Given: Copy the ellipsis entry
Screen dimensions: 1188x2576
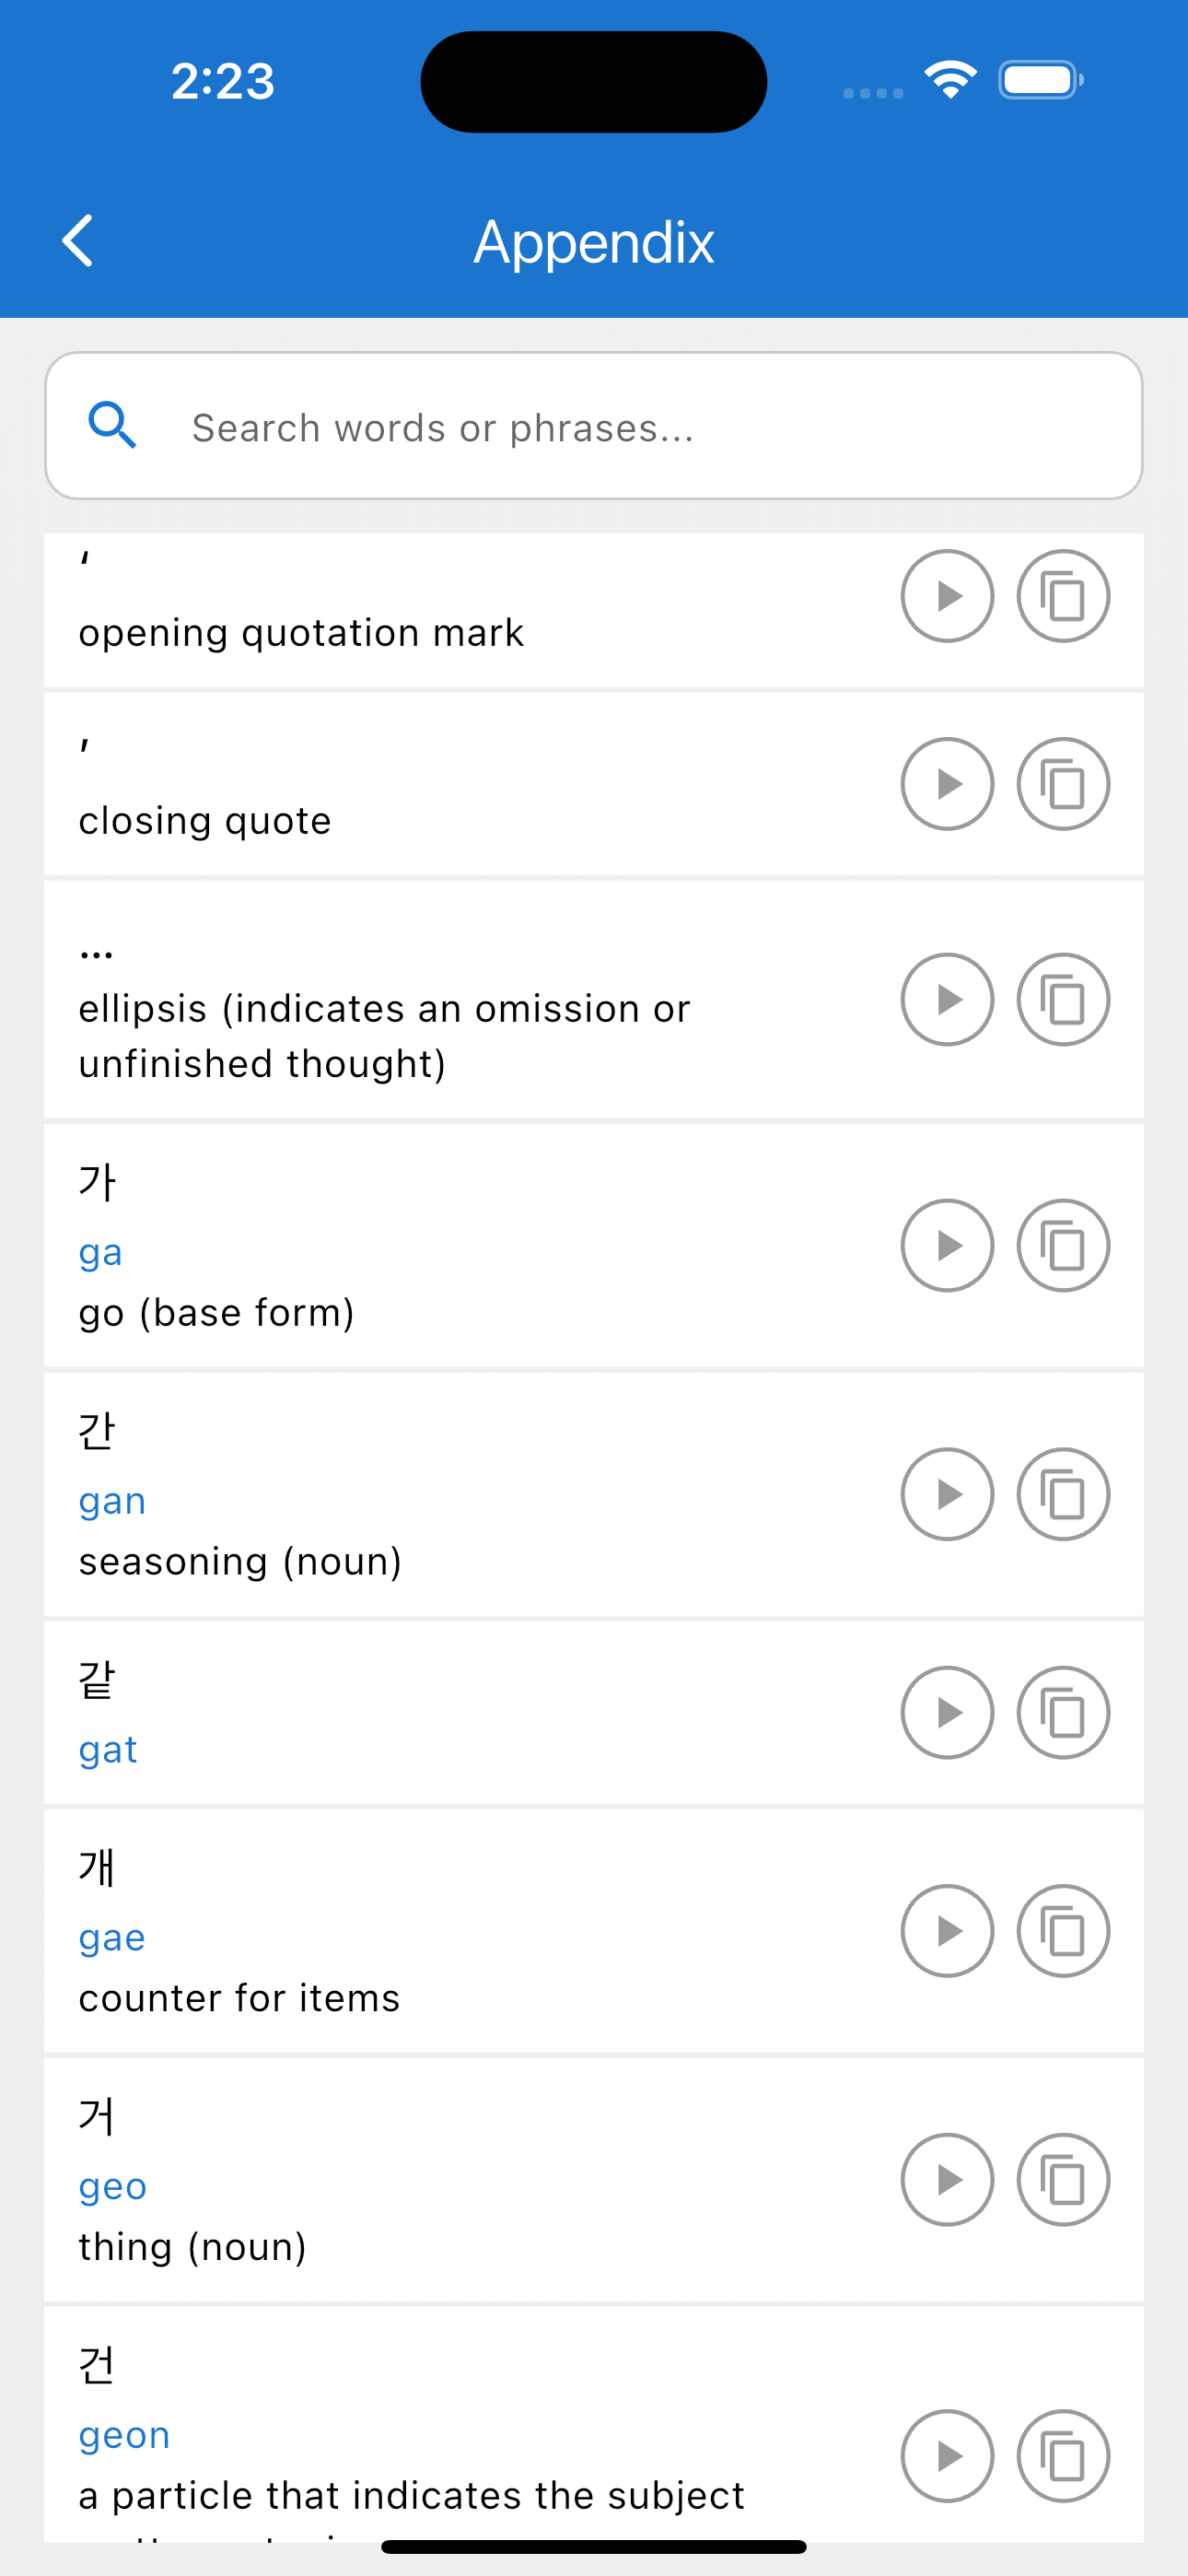Looking at the screenshot, I should click(1063, 999).
